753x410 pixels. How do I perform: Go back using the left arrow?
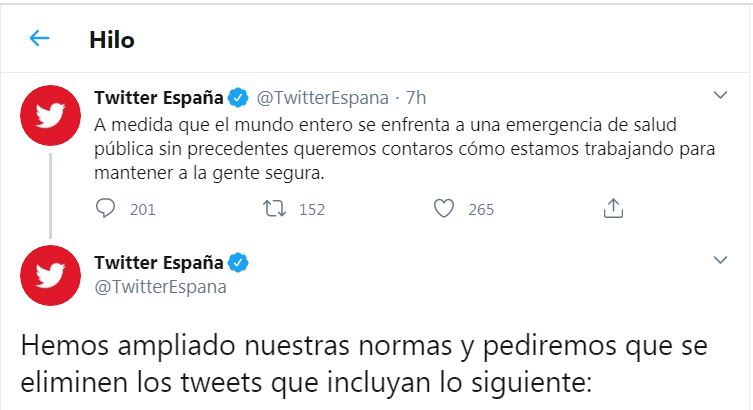[39, 39]
